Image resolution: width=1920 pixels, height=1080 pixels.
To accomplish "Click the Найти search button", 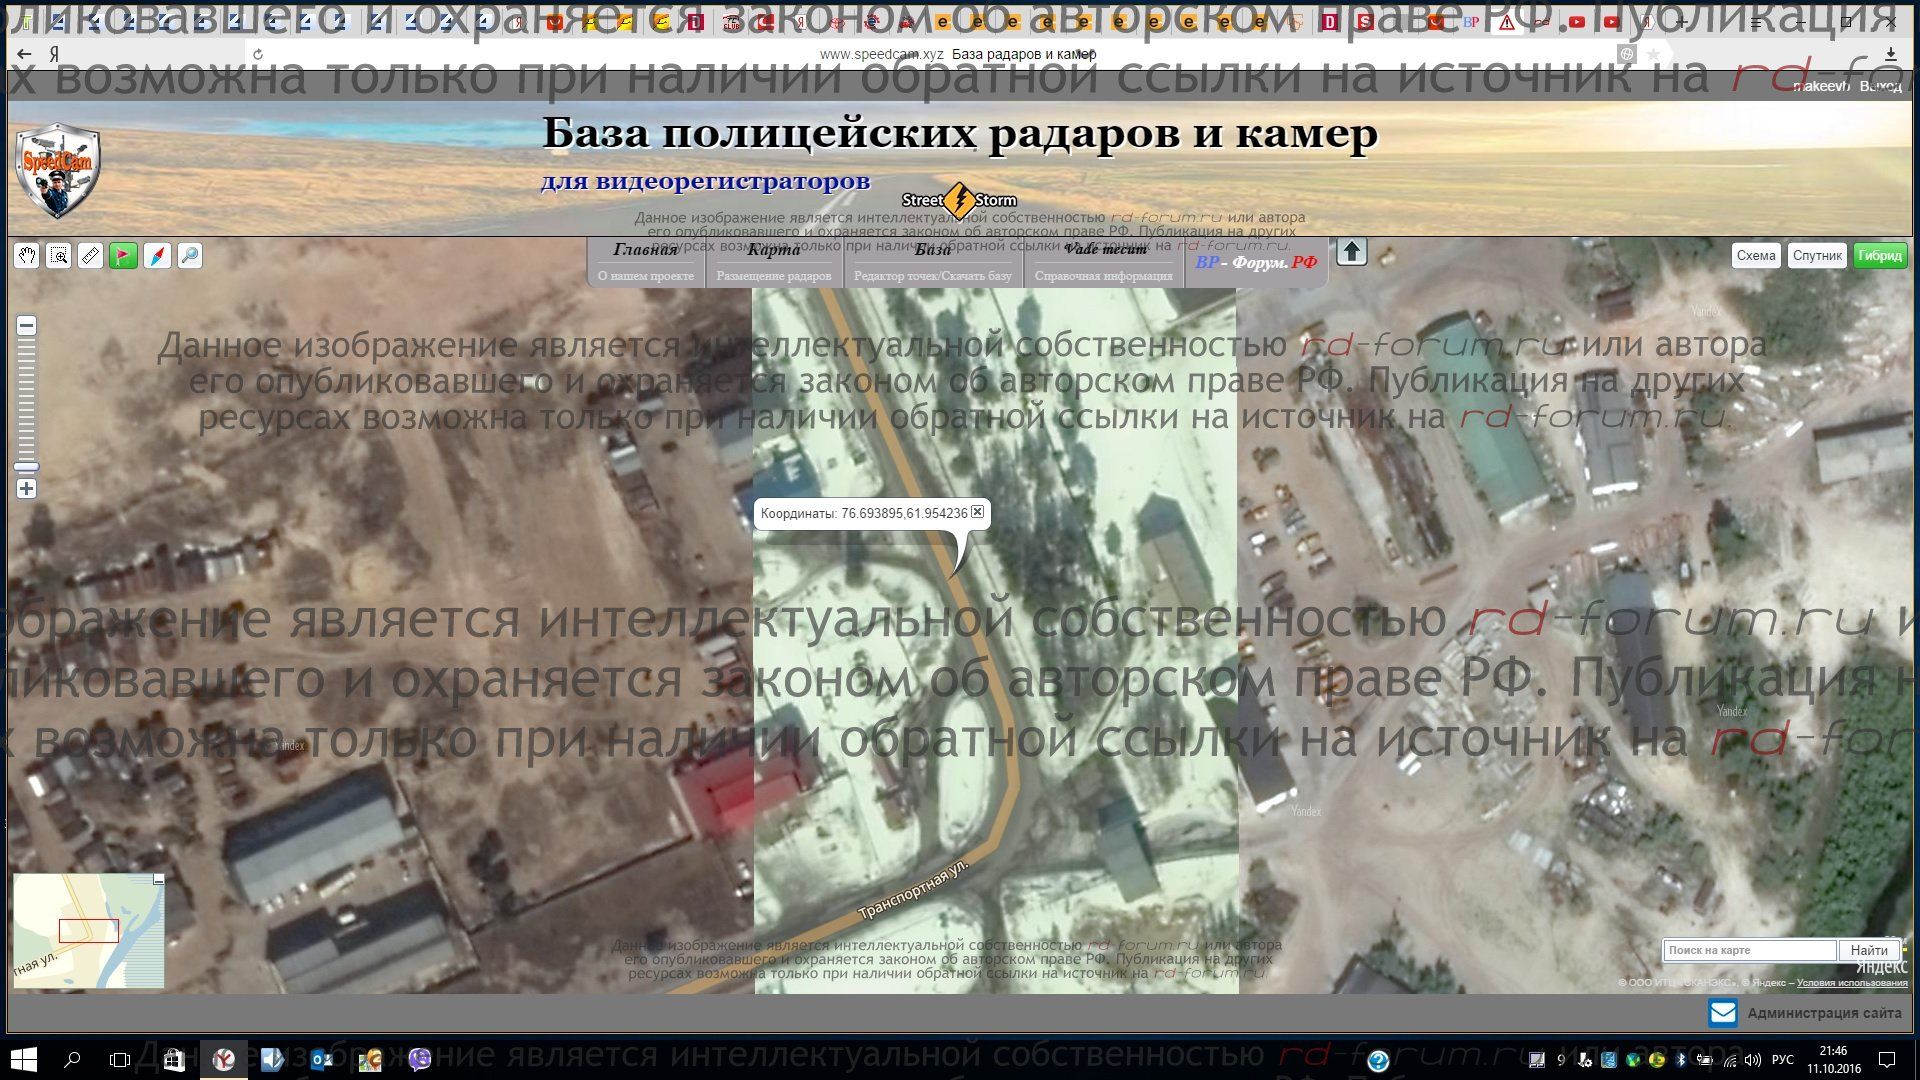I will [x=1868, y=950].
